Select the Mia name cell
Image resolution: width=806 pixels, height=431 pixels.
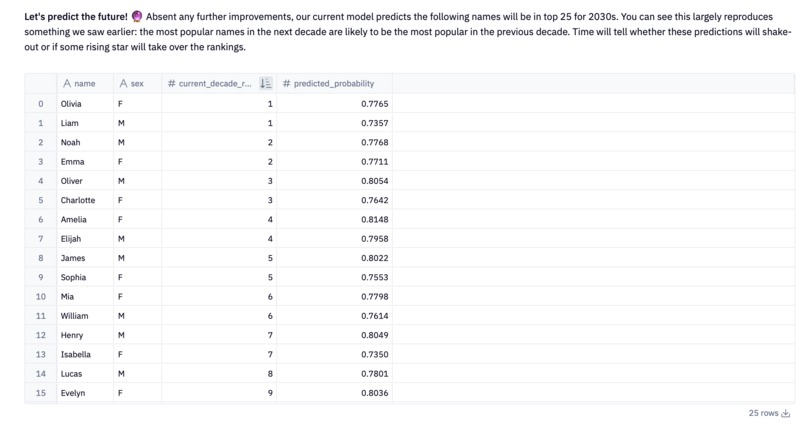pos(85,297)
